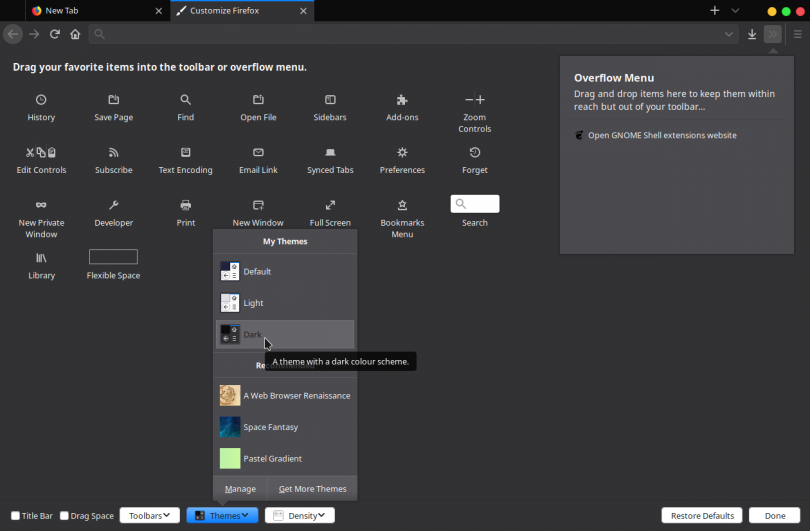Select the Forget icon
810x531 pixels.
[474, 152]
